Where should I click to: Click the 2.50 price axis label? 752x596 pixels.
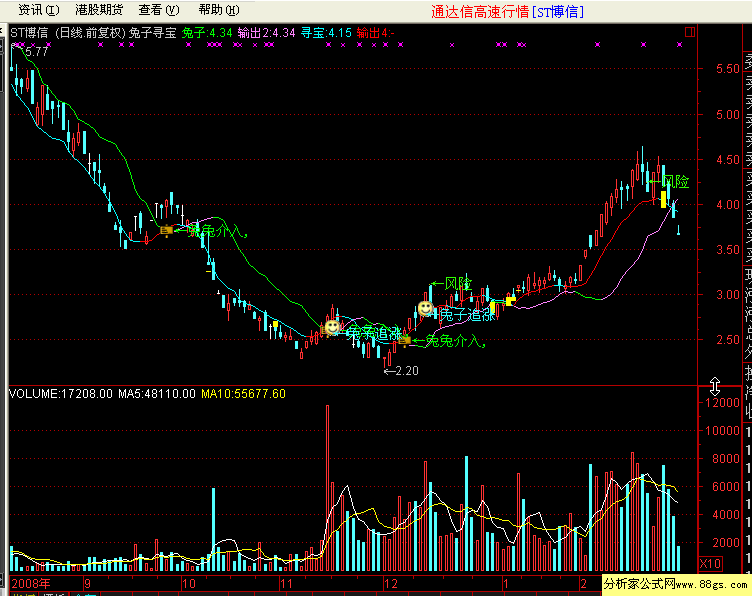[728, 339]
